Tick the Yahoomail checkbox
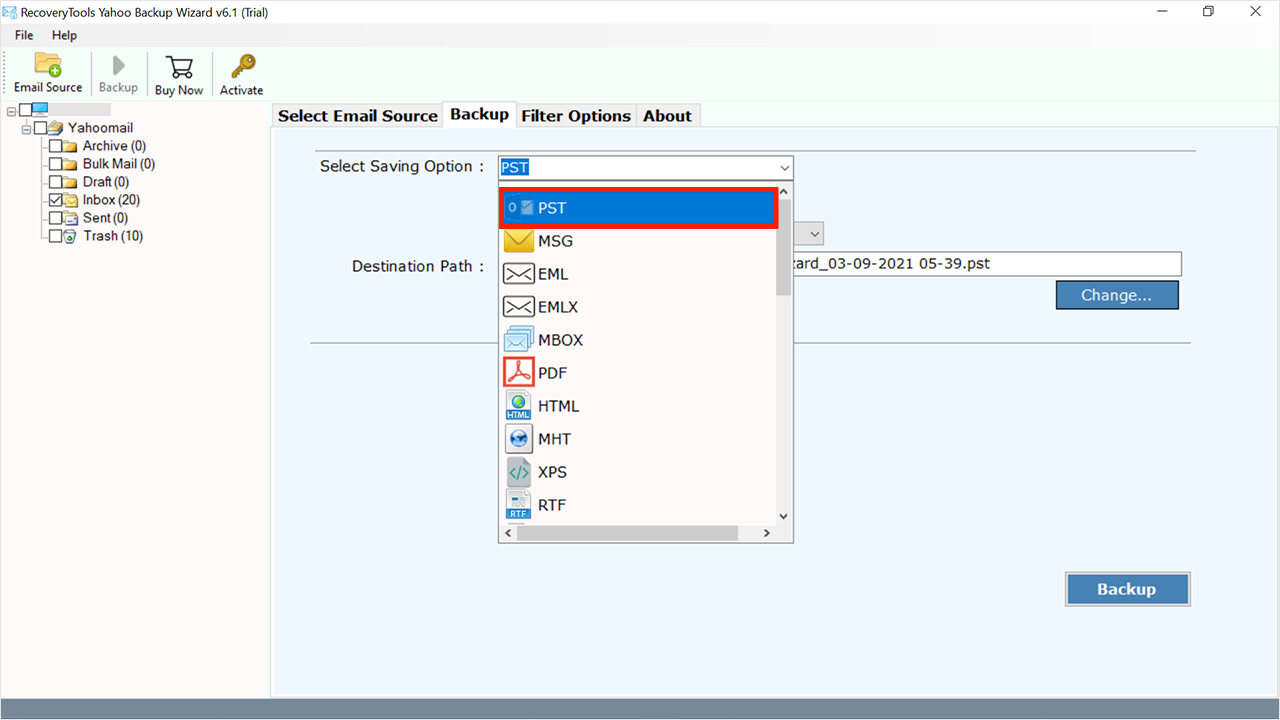This screenshot has width=1280, height=720. pyautogui.click(x=40, y=128)
